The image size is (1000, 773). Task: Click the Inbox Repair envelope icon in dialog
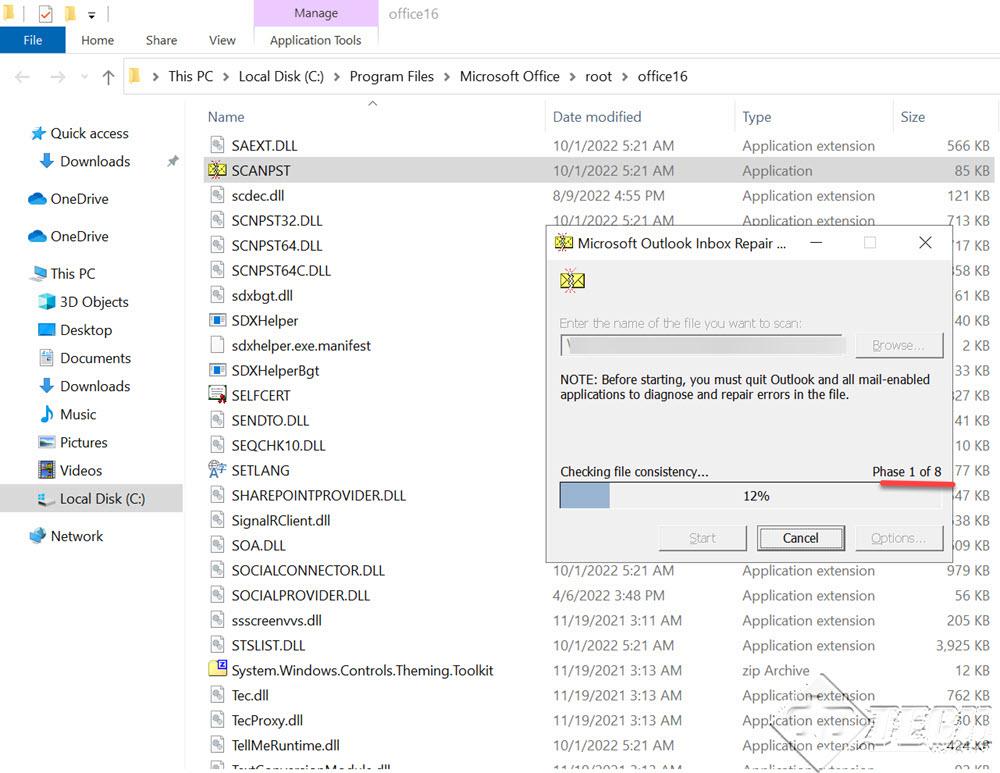coord(572,280)
